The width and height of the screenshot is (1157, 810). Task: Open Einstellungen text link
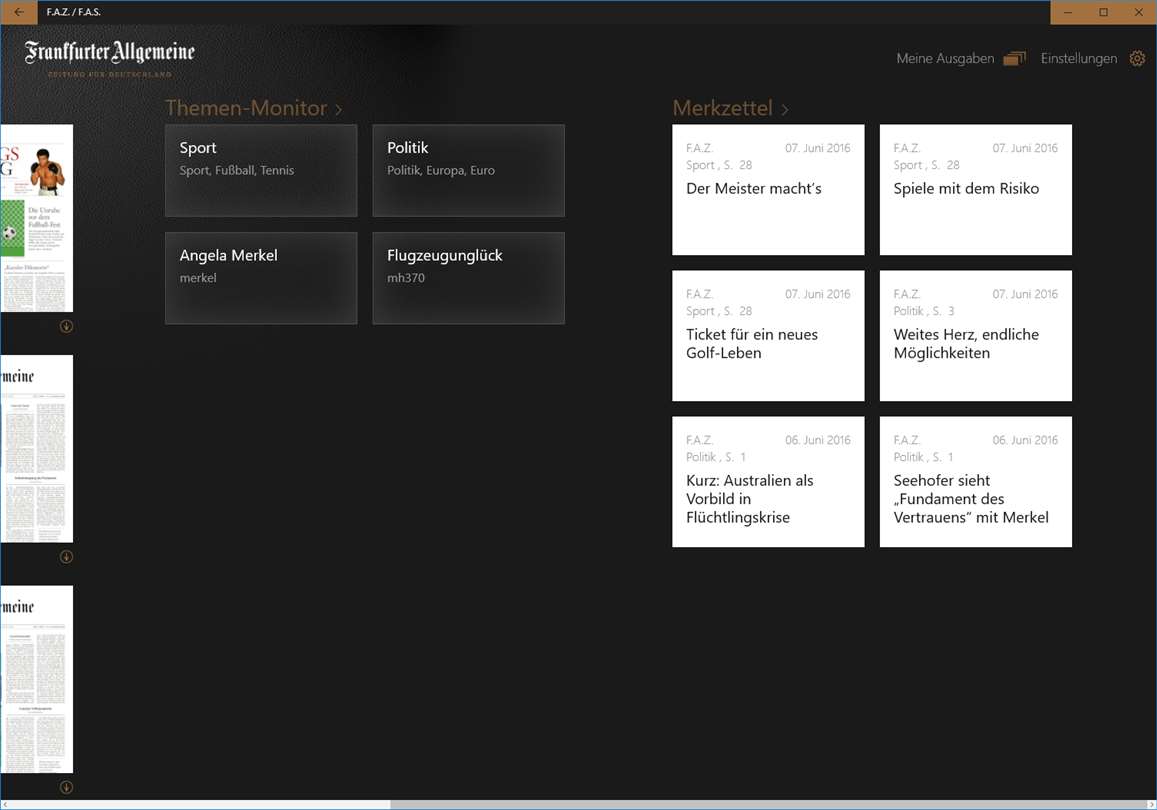tap(1079, 58)
